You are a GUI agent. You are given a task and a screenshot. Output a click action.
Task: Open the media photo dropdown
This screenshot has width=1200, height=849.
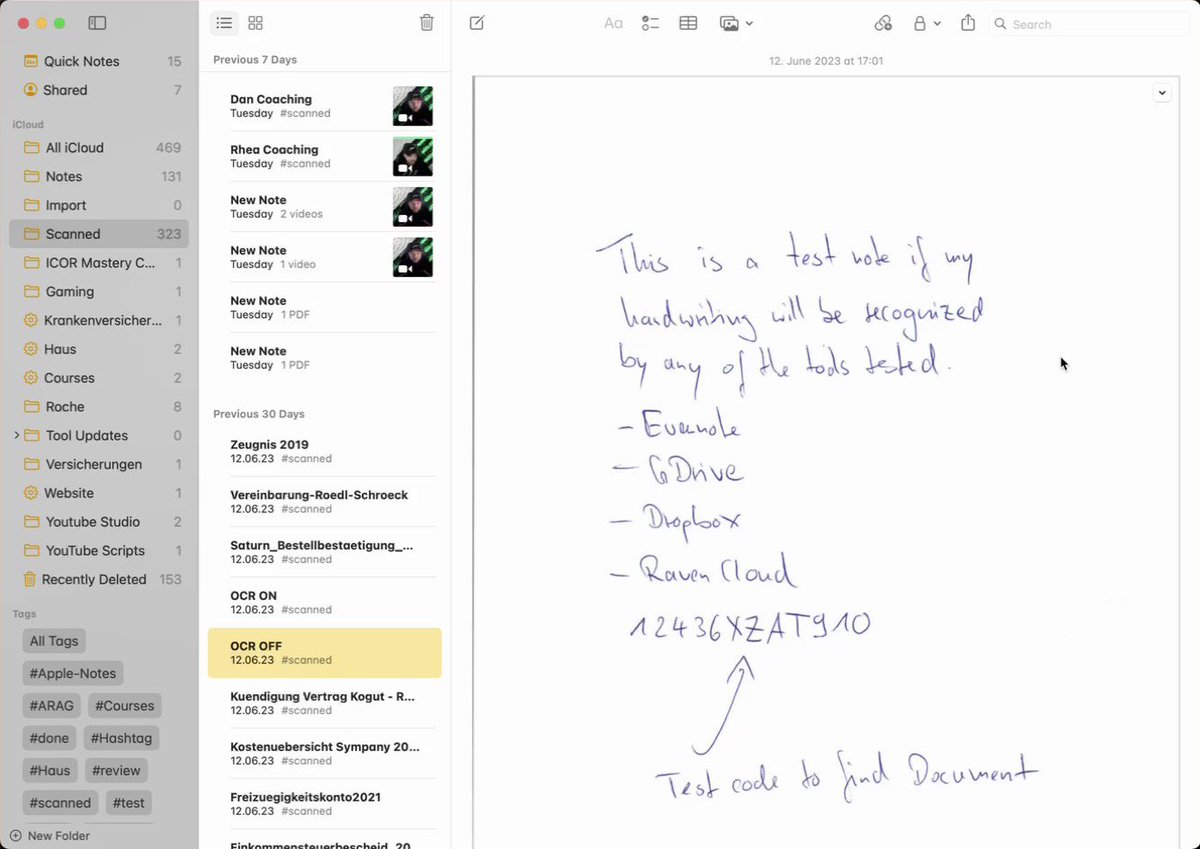click(736, 23)
